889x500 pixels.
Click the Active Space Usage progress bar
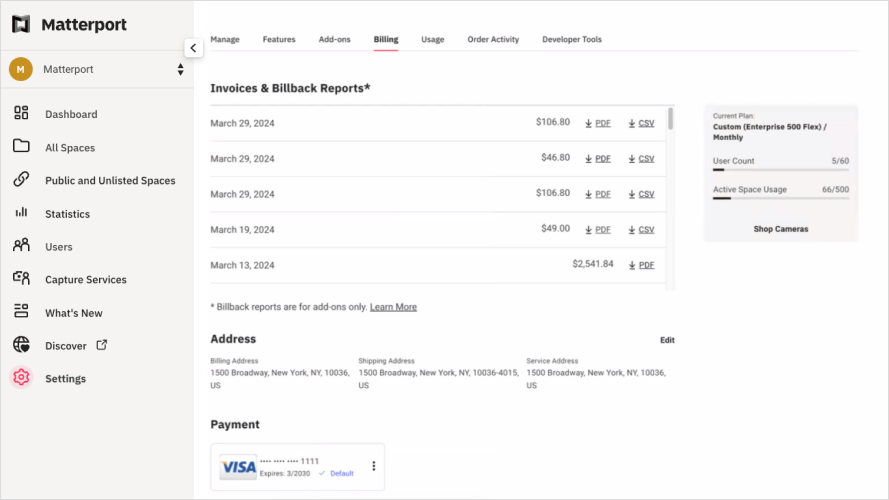point(781,198)
